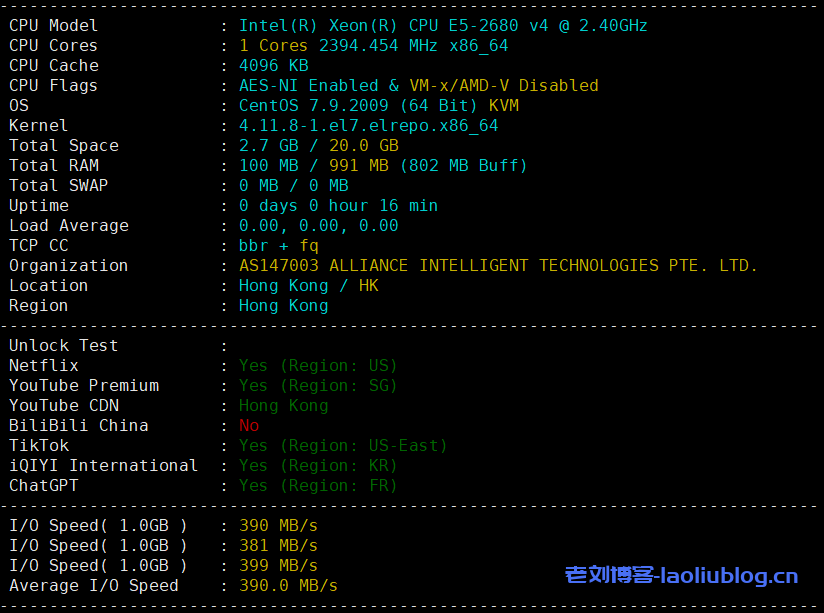The width and height of the screenshot is (824, 613).
Task: Click the bbr + fq TCP CC value
Action: (278, 245)
